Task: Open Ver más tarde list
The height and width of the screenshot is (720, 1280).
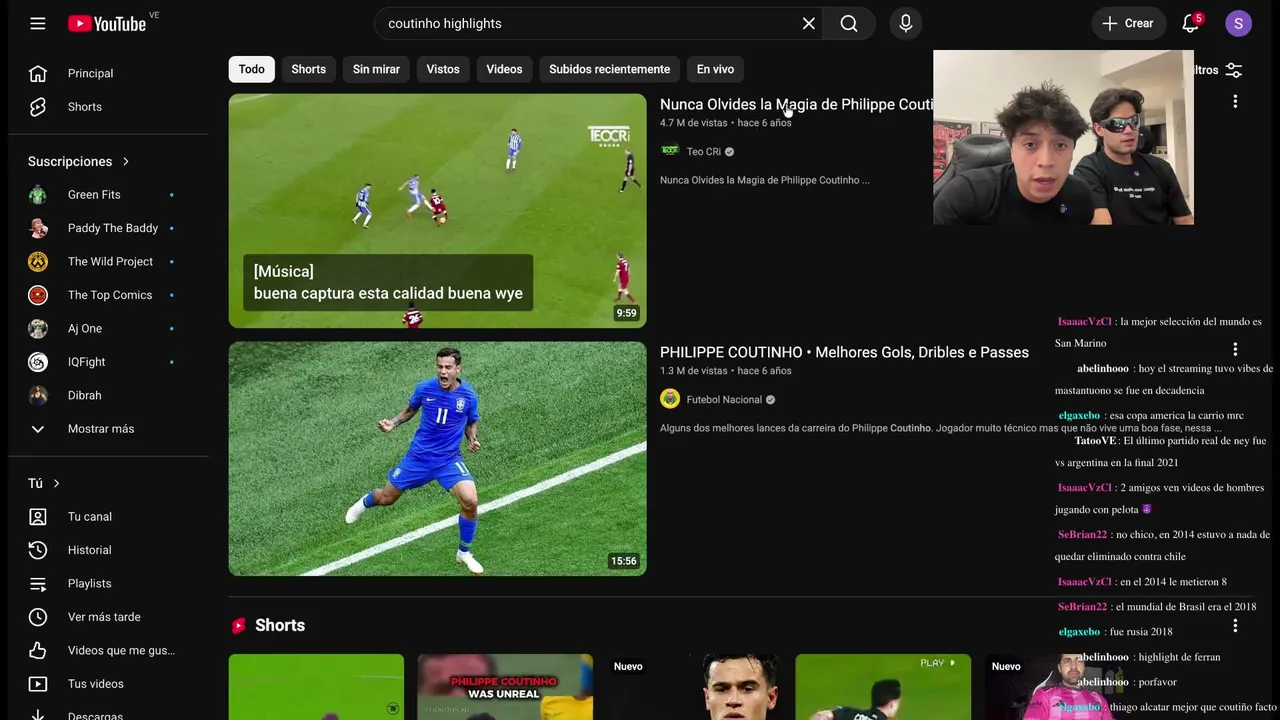Action: tap(108, 617)
